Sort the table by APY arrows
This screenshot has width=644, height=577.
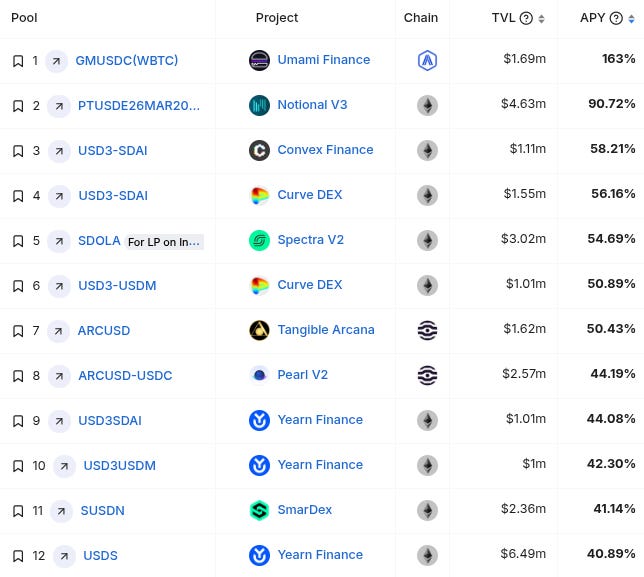pyautogui.click(x=631, y=19)
